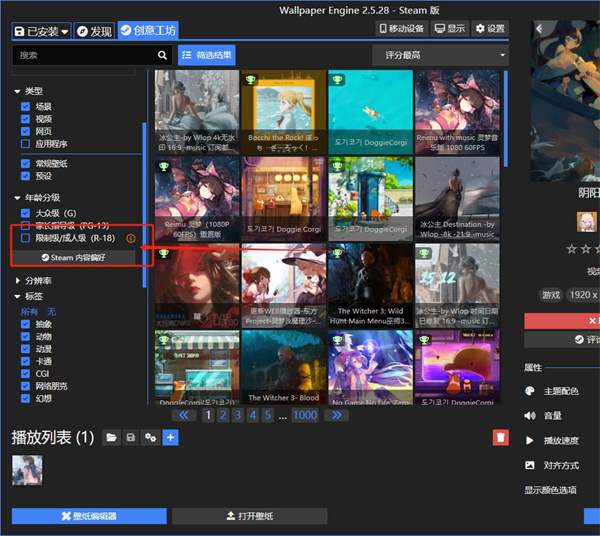
Task: Select the playlist wallpaper thumbnail
Action: coord(27,470)
